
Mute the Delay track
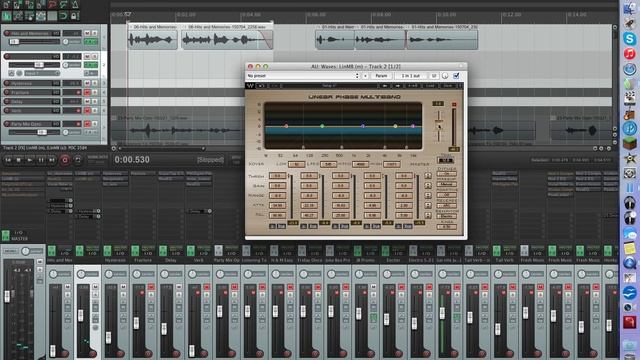pyautogui.click(x=87, y=101)
